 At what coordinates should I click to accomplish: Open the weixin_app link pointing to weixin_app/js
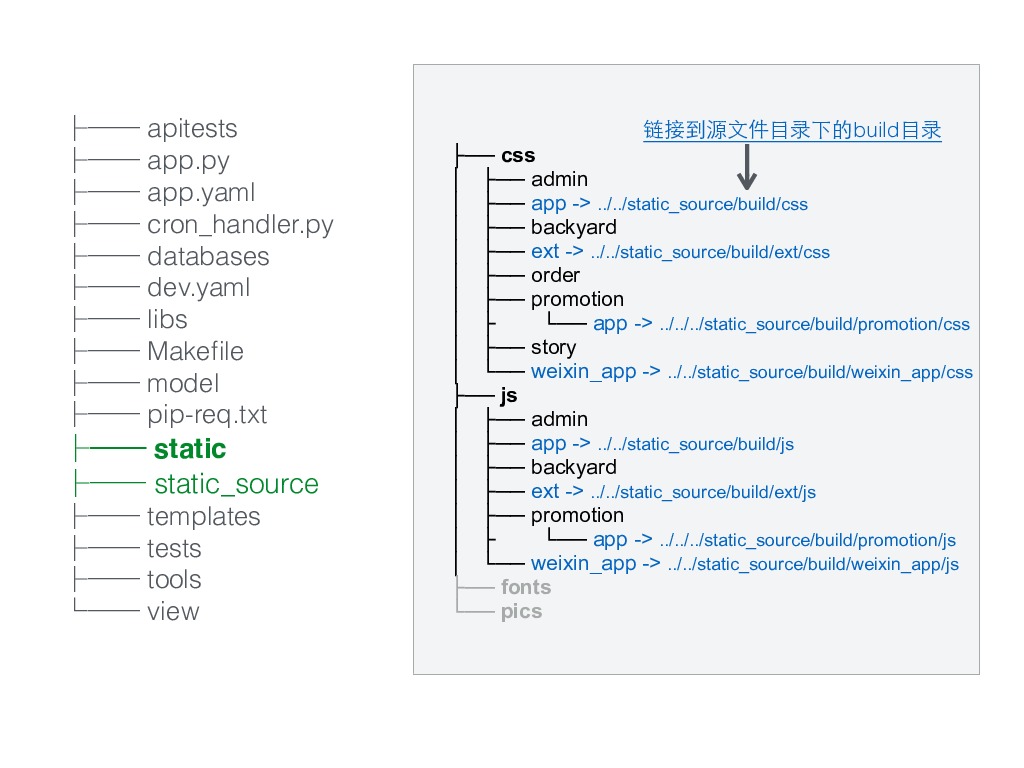(x=745, y=564)
